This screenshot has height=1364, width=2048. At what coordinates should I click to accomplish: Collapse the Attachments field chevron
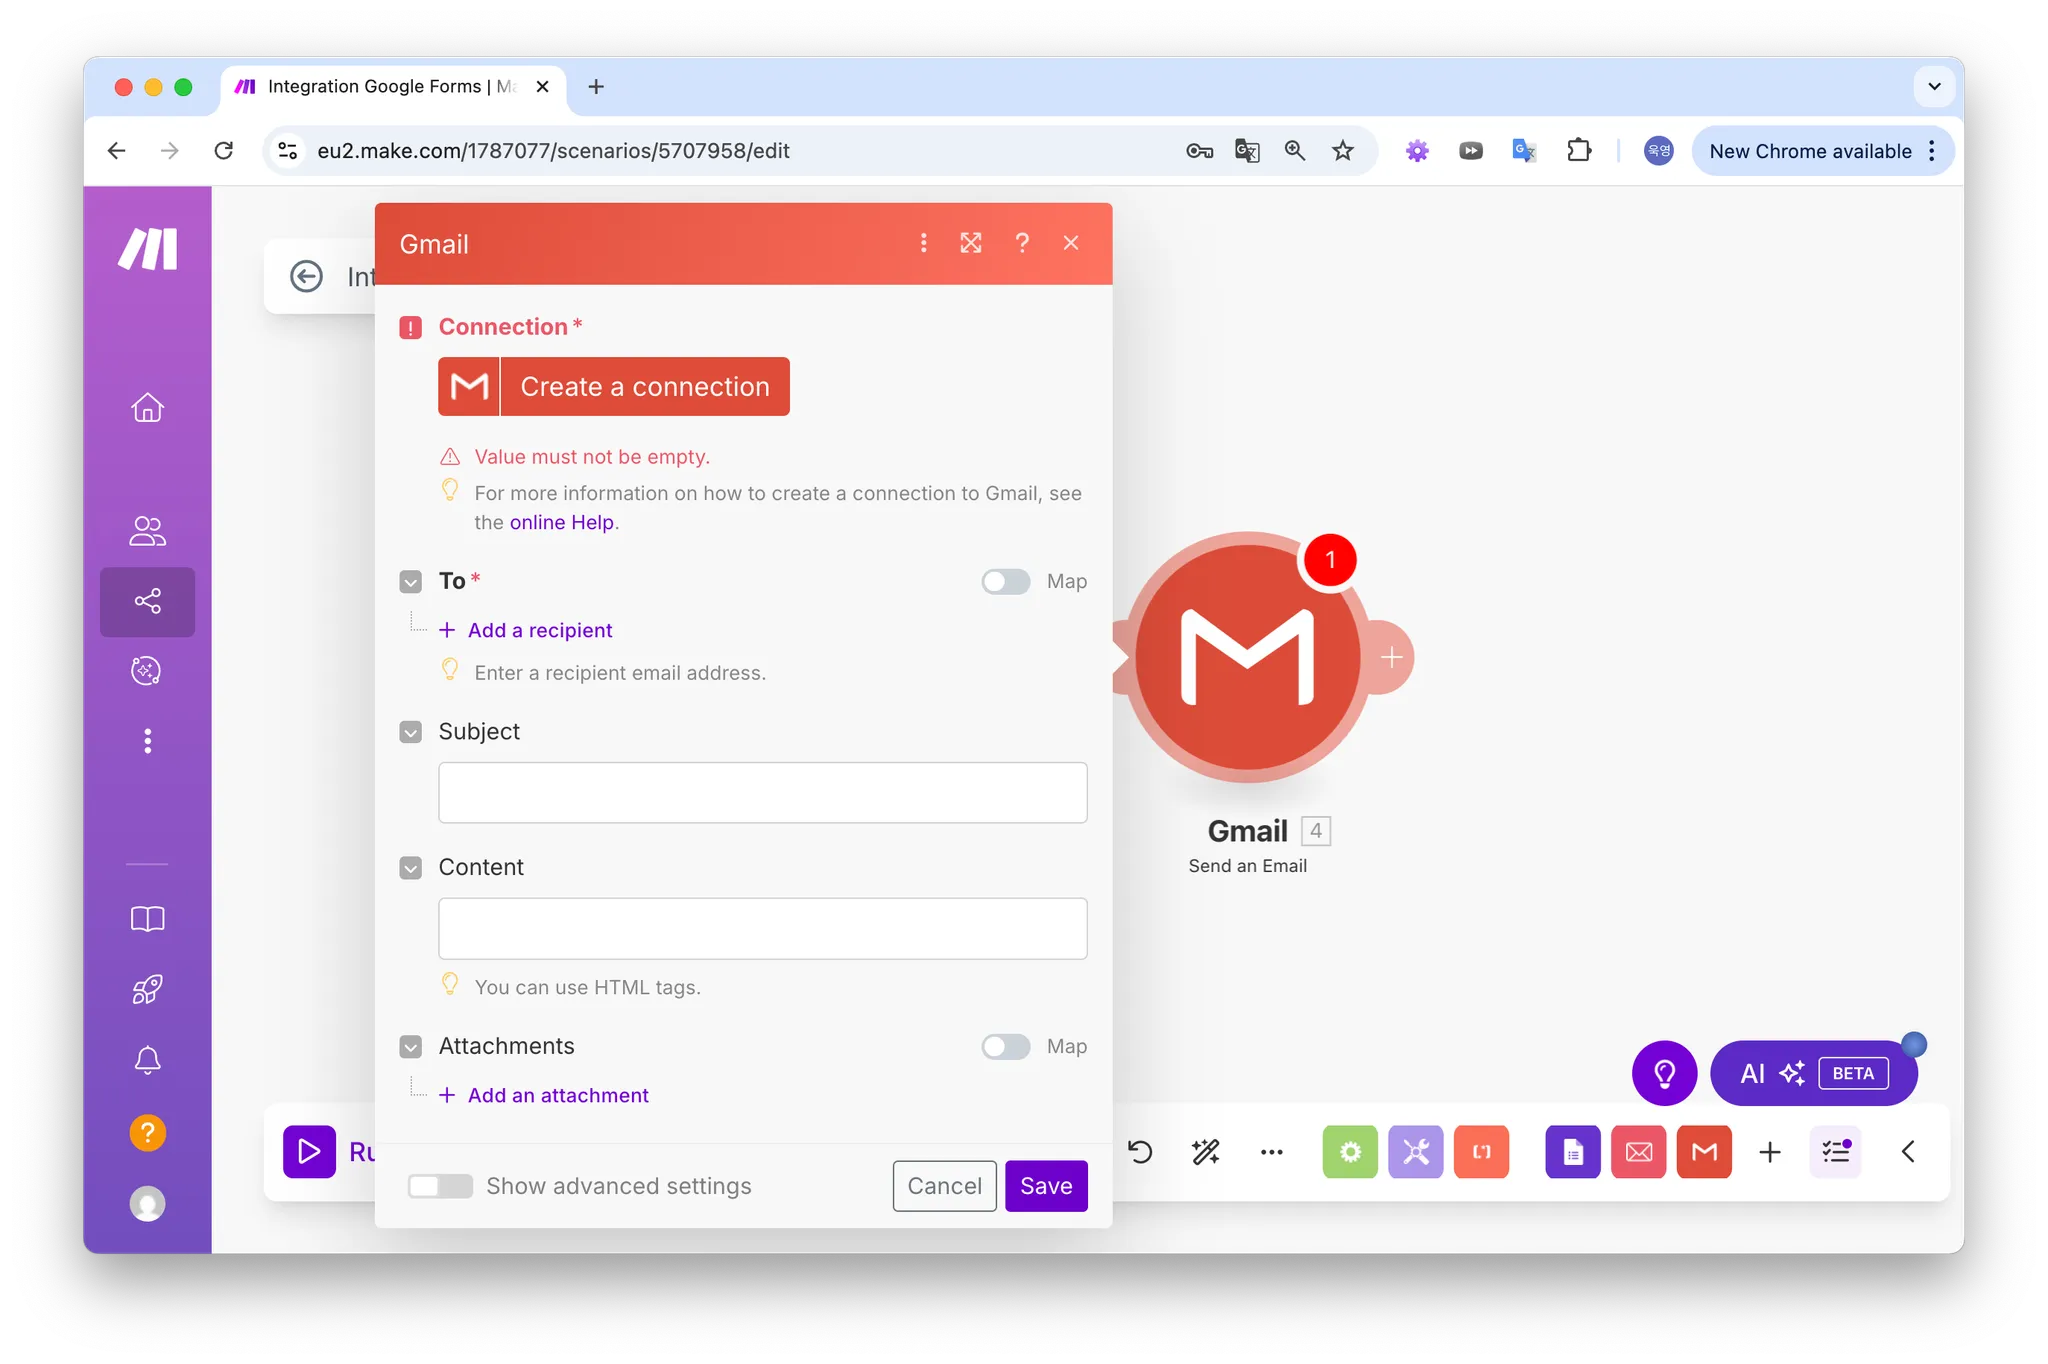[411, 1047]
